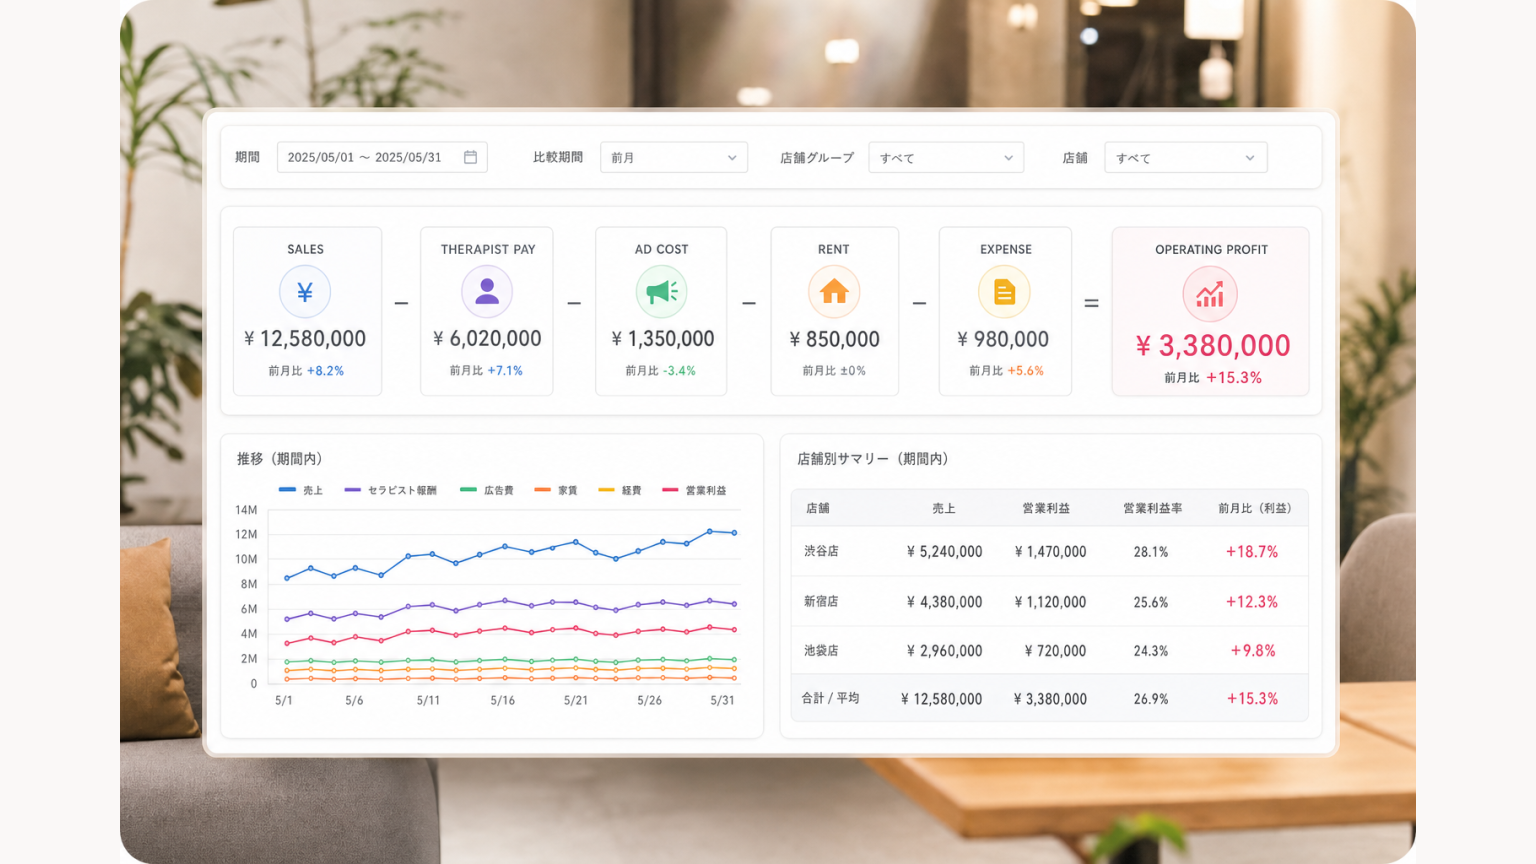Select the 期間 date range field
This screenshot has height=864, width=1536.
pyautogui.click(x=382, y=157)
